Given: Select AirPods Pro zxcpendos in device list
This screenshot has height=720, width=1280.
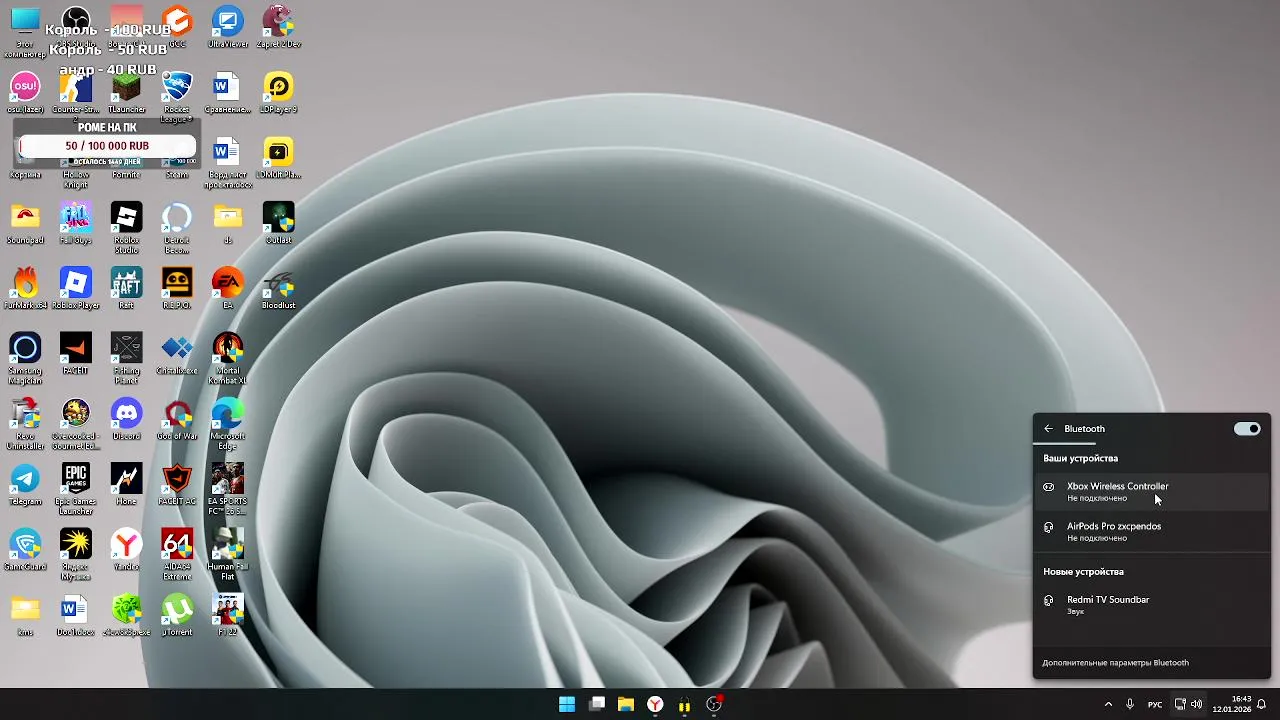Looking at the screenshot, I should [x=1152, y=531].
